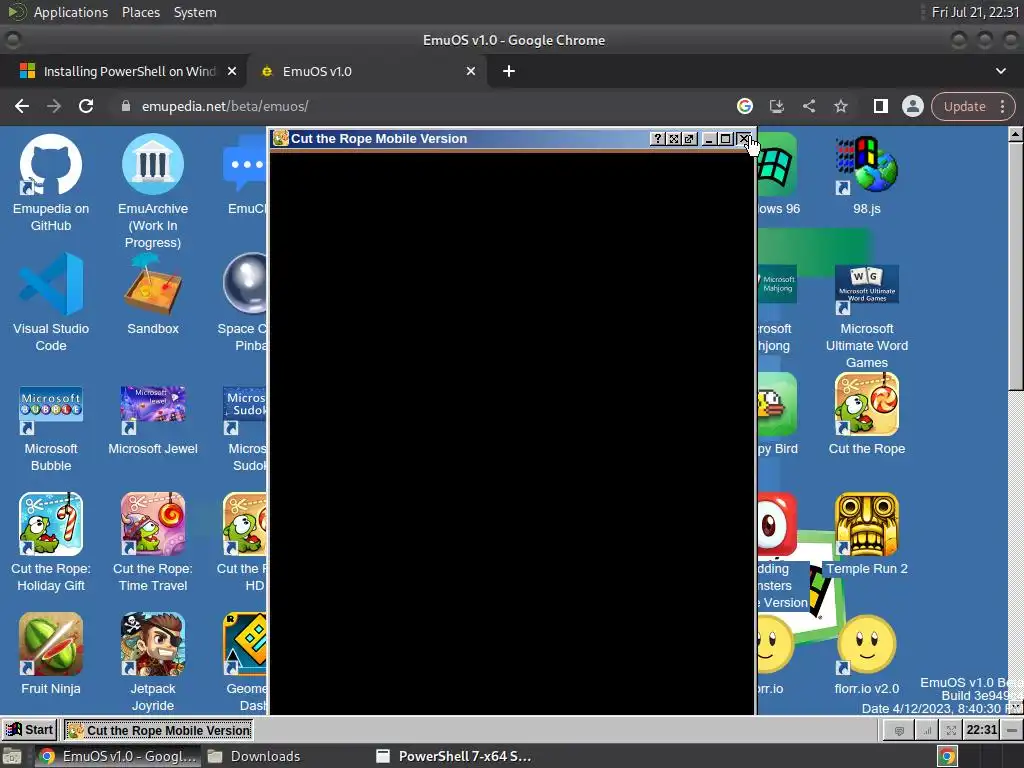Close the Installing PowerShell tab
Viewport: 1024px width, 768px height.
(x=231, y=71)
